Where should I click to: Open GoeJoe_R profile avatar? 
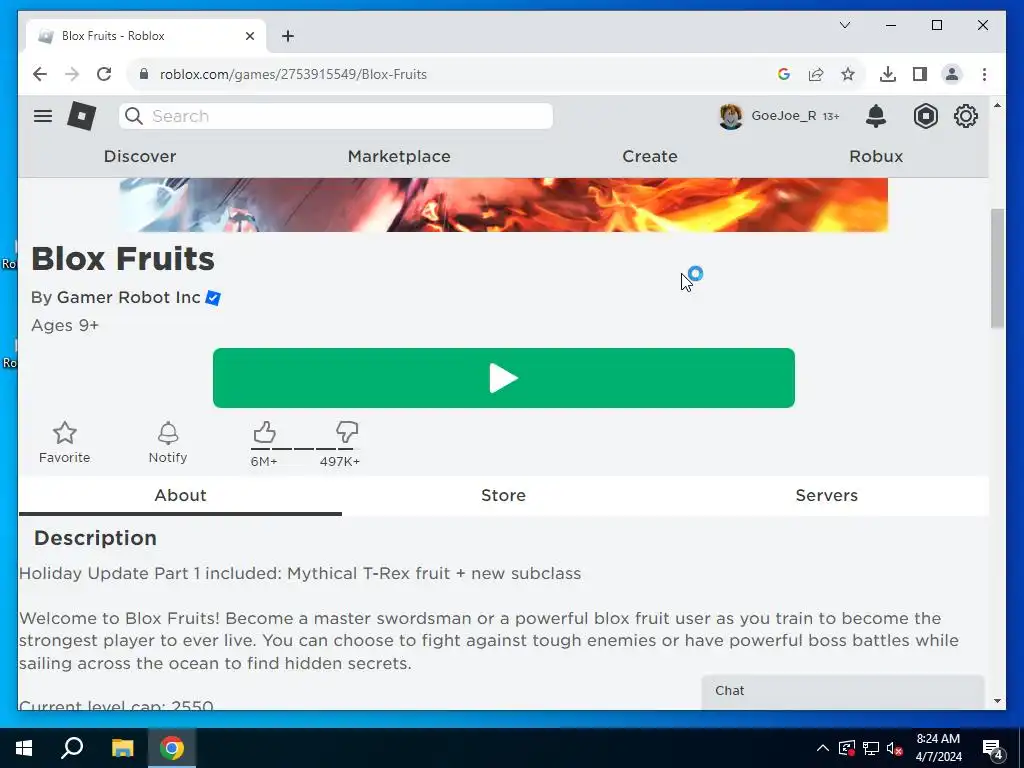[731, 116]
